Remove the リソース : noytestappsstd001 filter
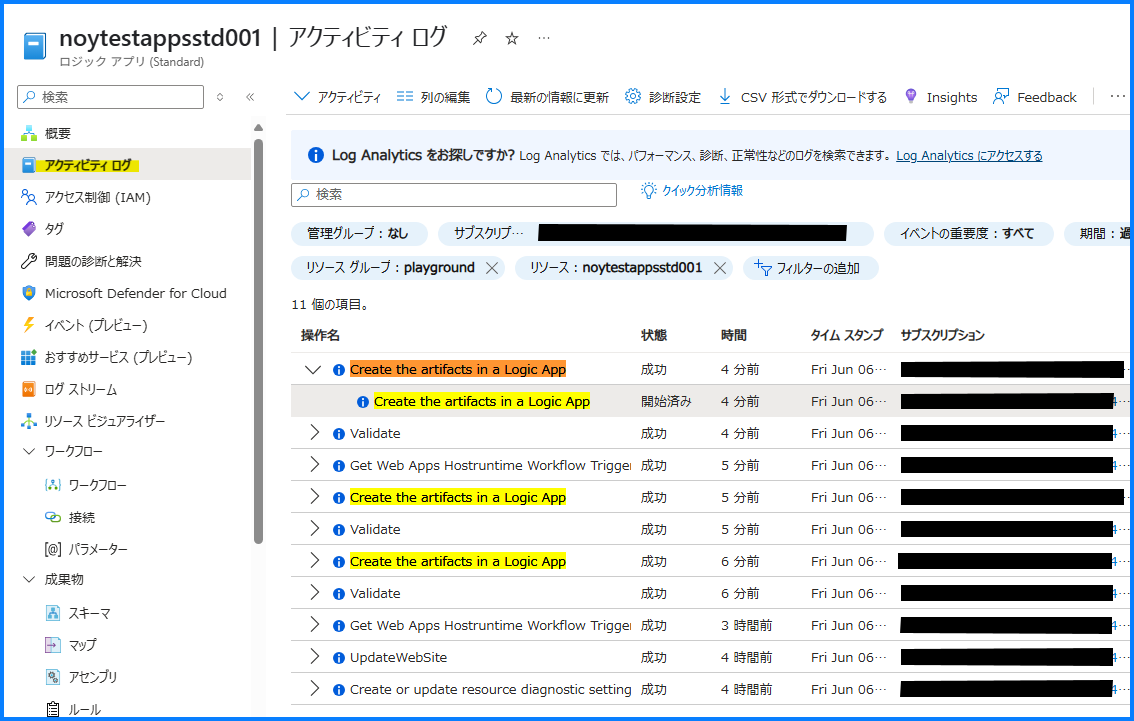This screenshot has height=721, width=1134. [720, 268]
